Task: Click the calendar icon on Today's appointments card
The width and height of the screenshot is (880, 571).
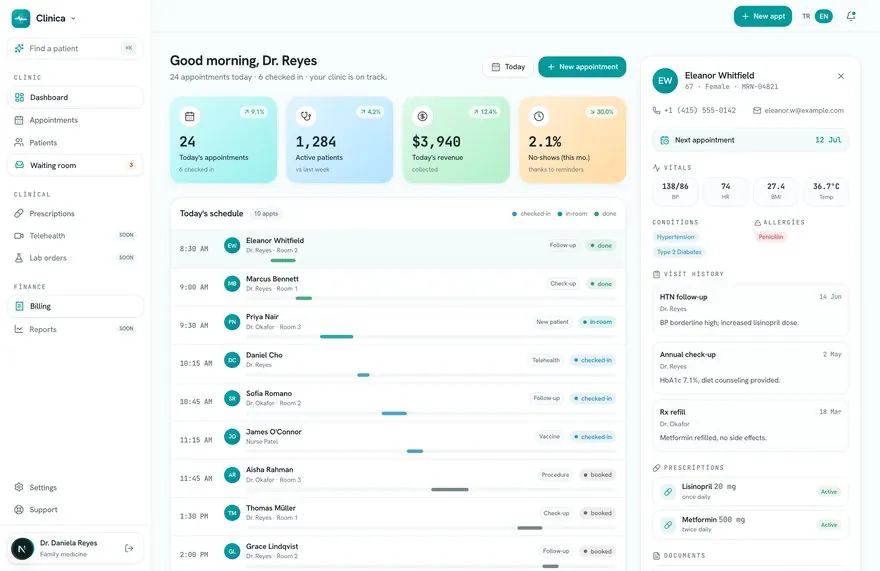Action: (190, 116)
